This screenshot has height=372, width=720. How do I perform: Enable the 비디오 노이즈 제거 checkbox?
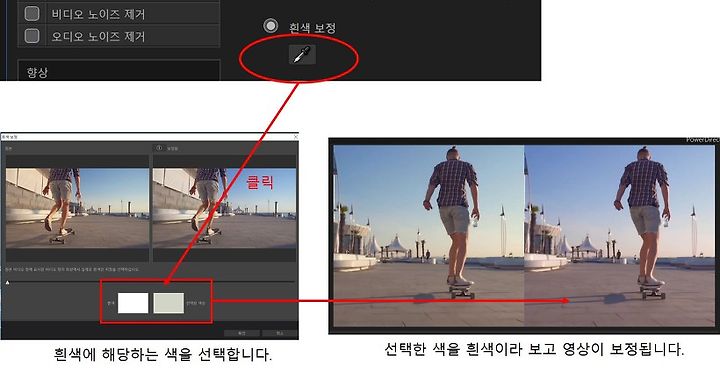[x=32, y=14]
